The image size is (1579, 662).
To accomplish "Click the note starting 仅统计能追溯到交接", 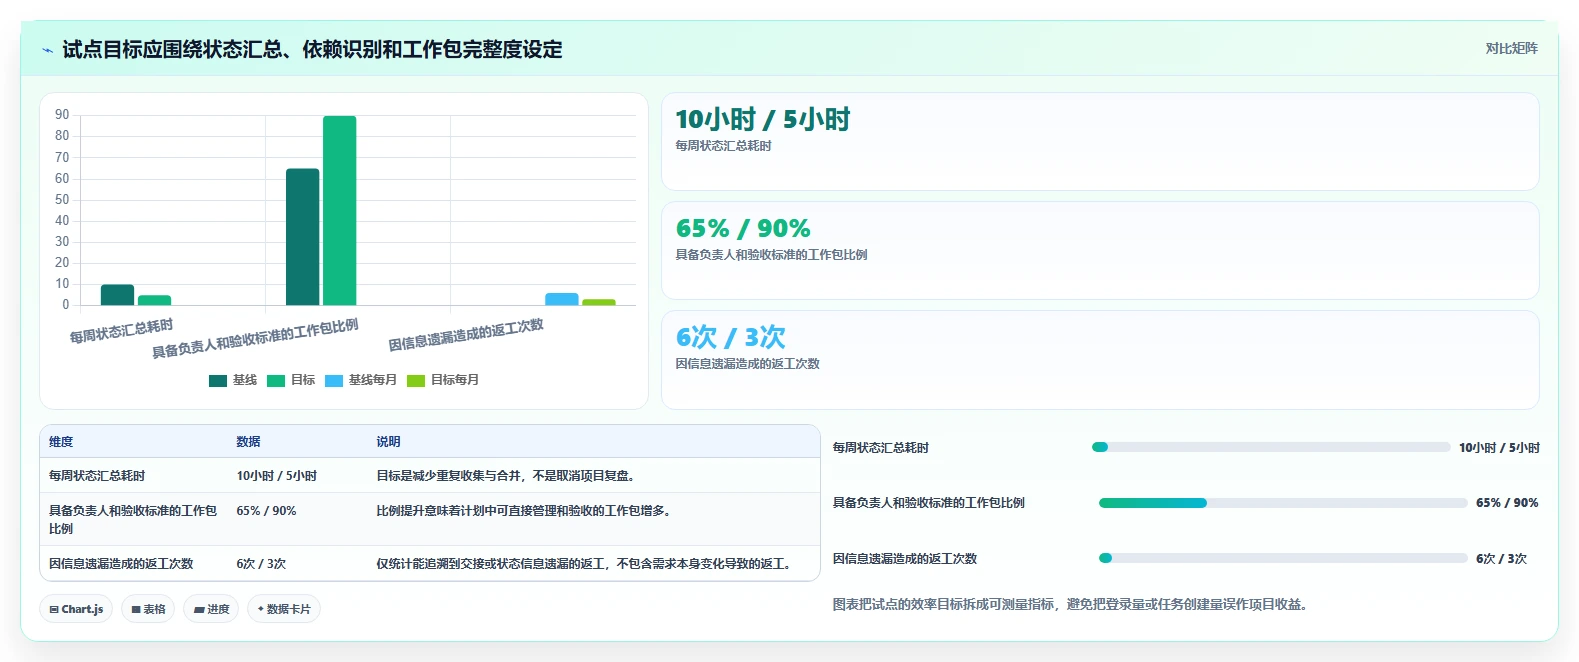I will (585, 564).
